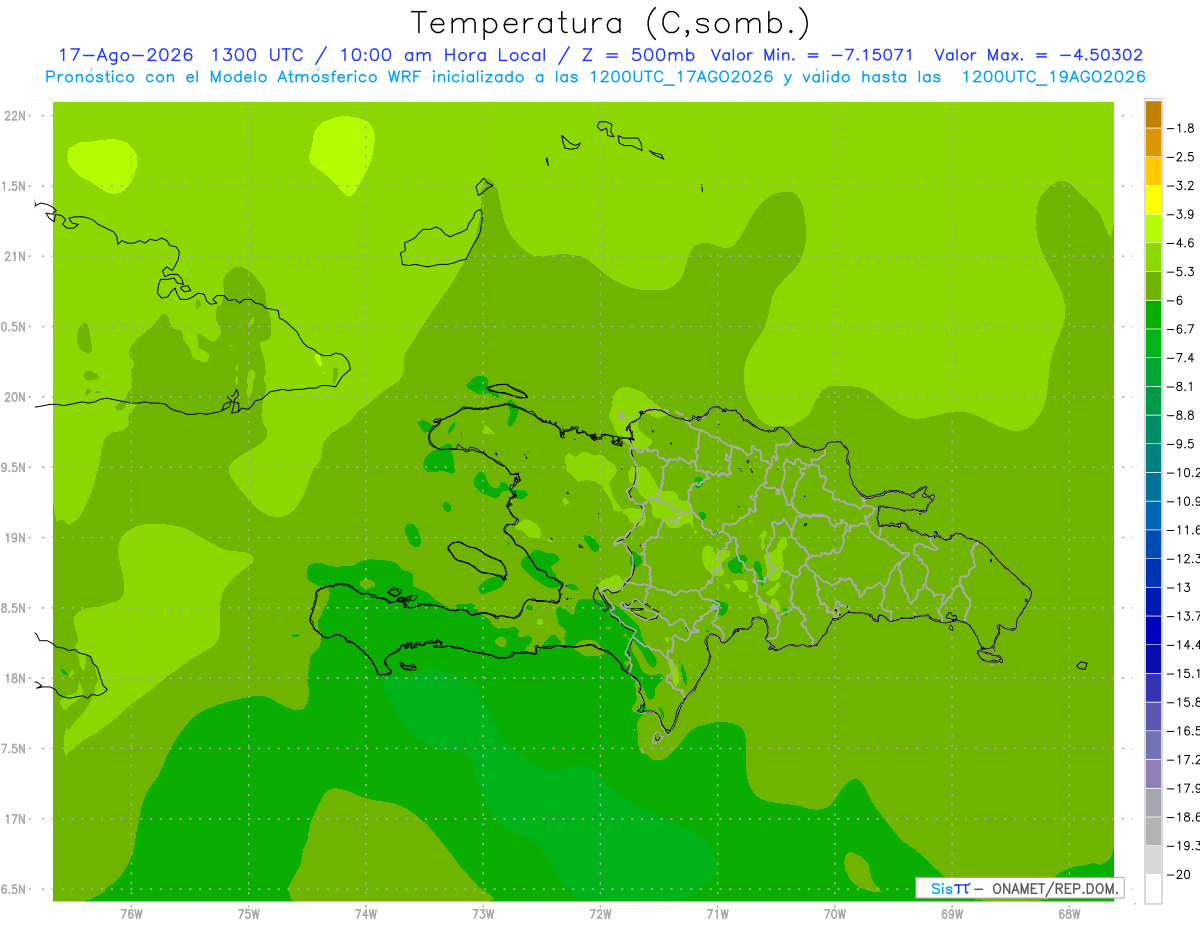Click the "19N" latitude label
This screenshot has width=1200, height=927.
pos(16,538)
